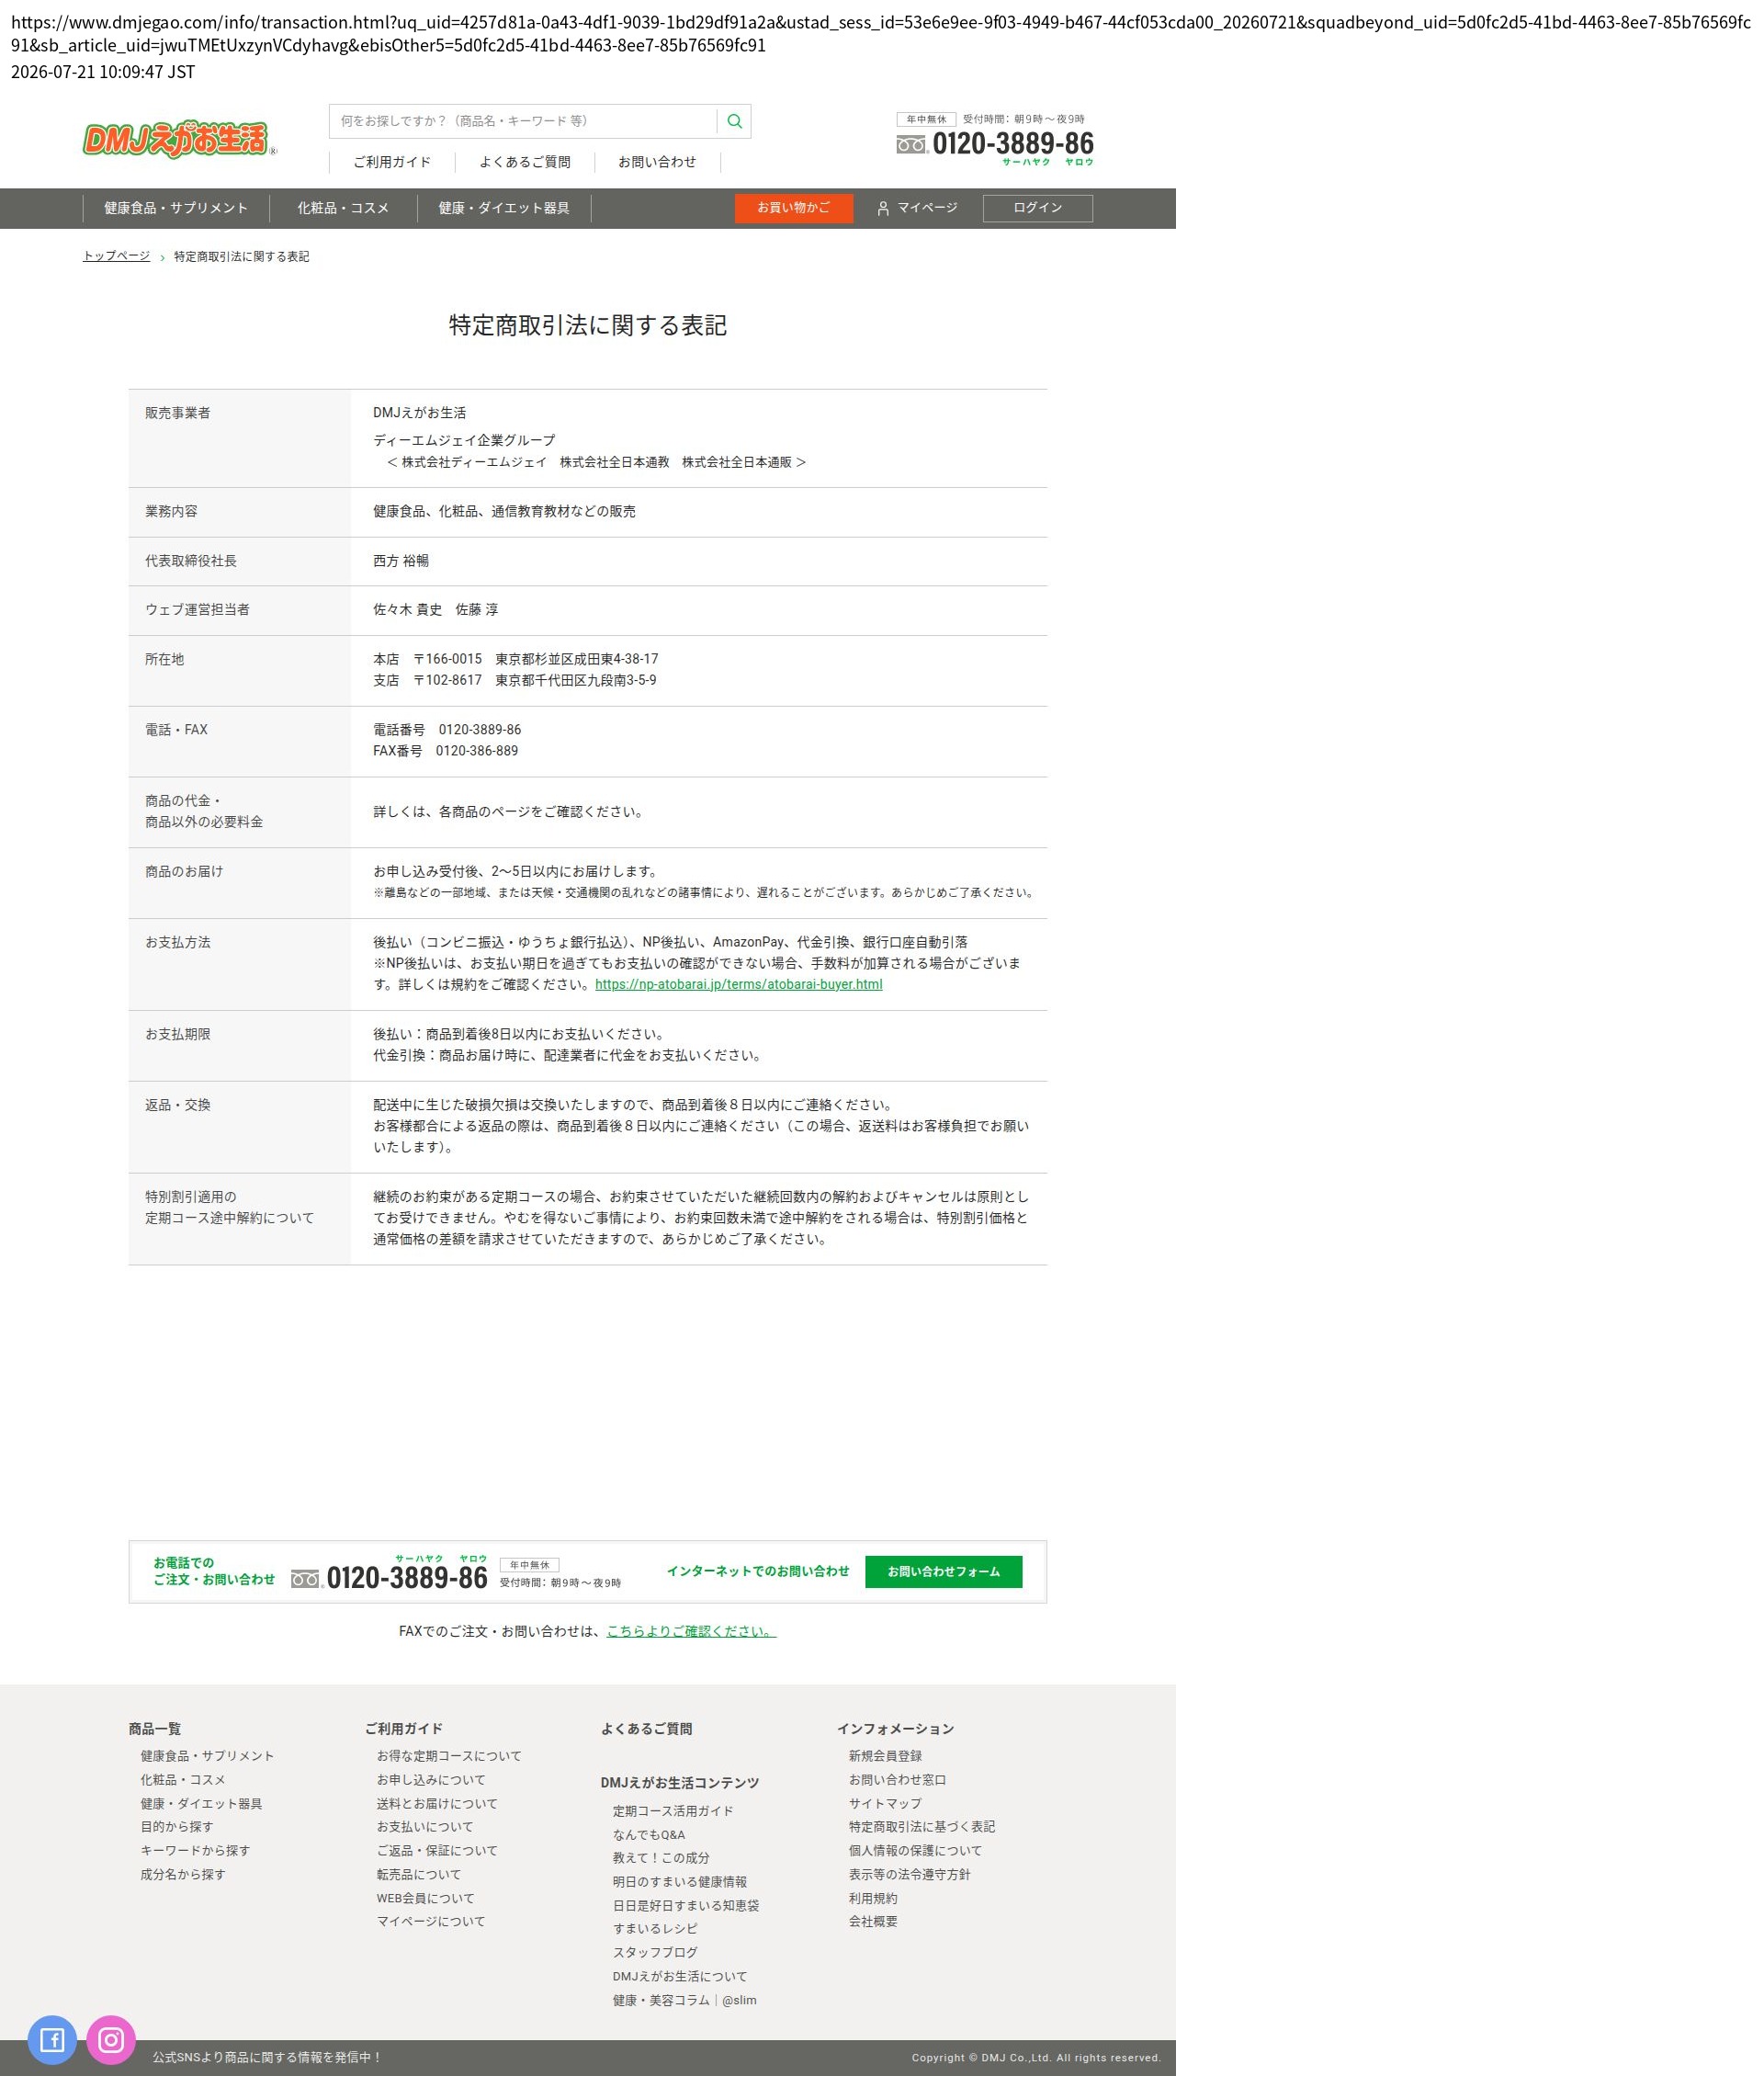Open よくあるご質問 in header
This screenshot has height=2076, width=1764.
pos(525,162)
